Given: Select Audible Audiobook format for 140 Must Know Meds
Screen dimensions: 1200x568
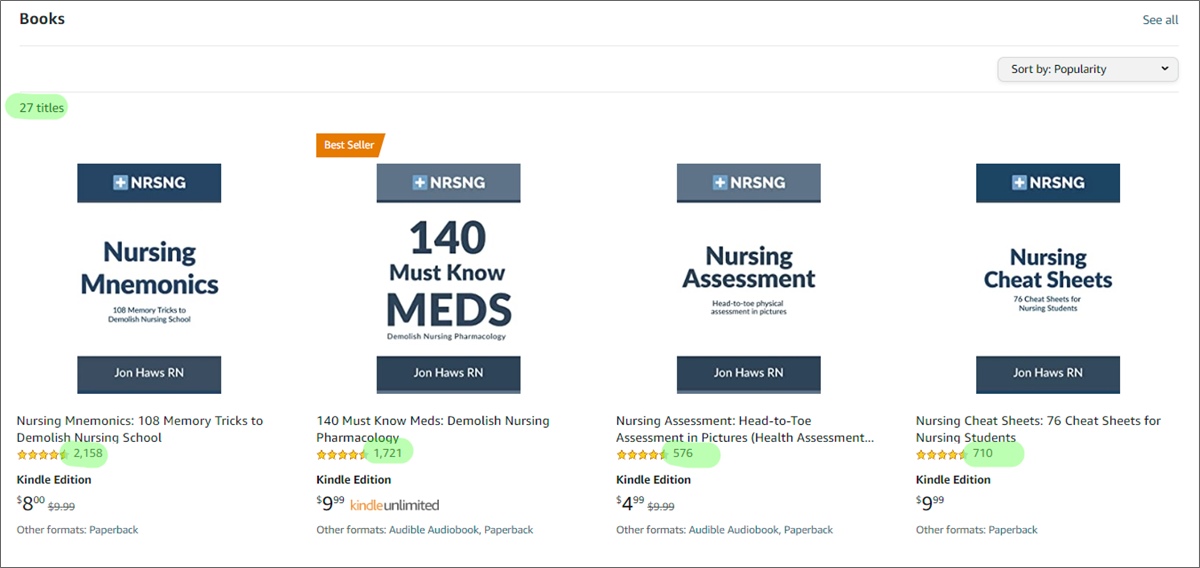Looking at the screenshot, I should 434,530.
